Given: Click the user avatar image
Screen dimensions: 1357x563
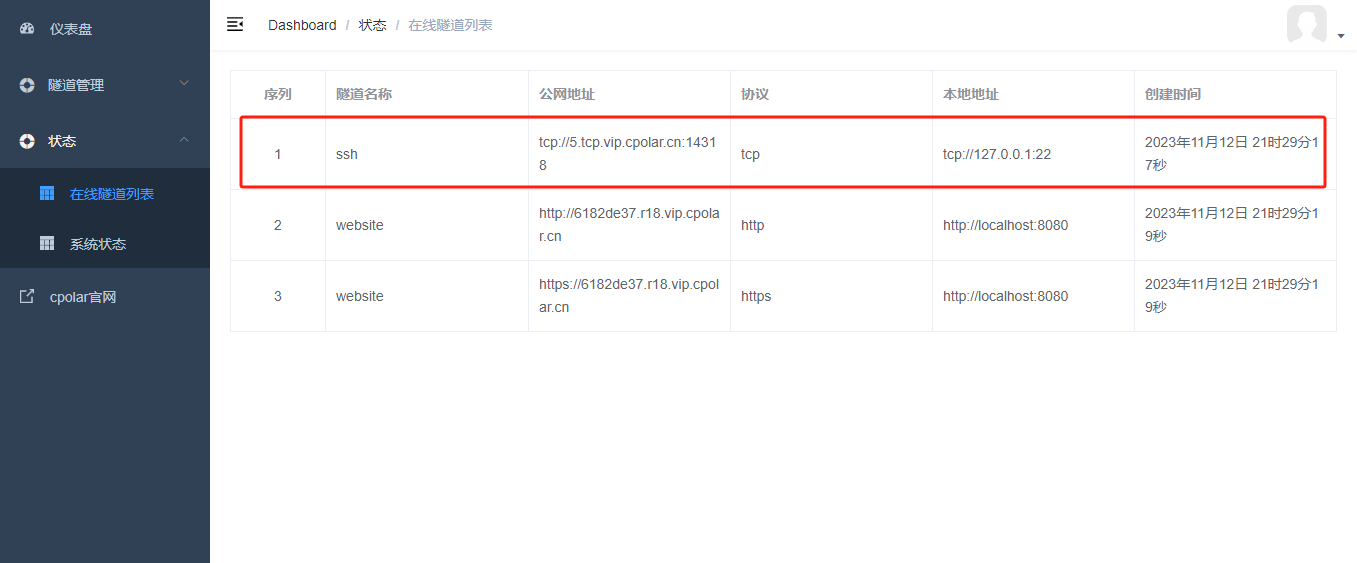Looking at the screenshot, I should tap(1307, 24).
